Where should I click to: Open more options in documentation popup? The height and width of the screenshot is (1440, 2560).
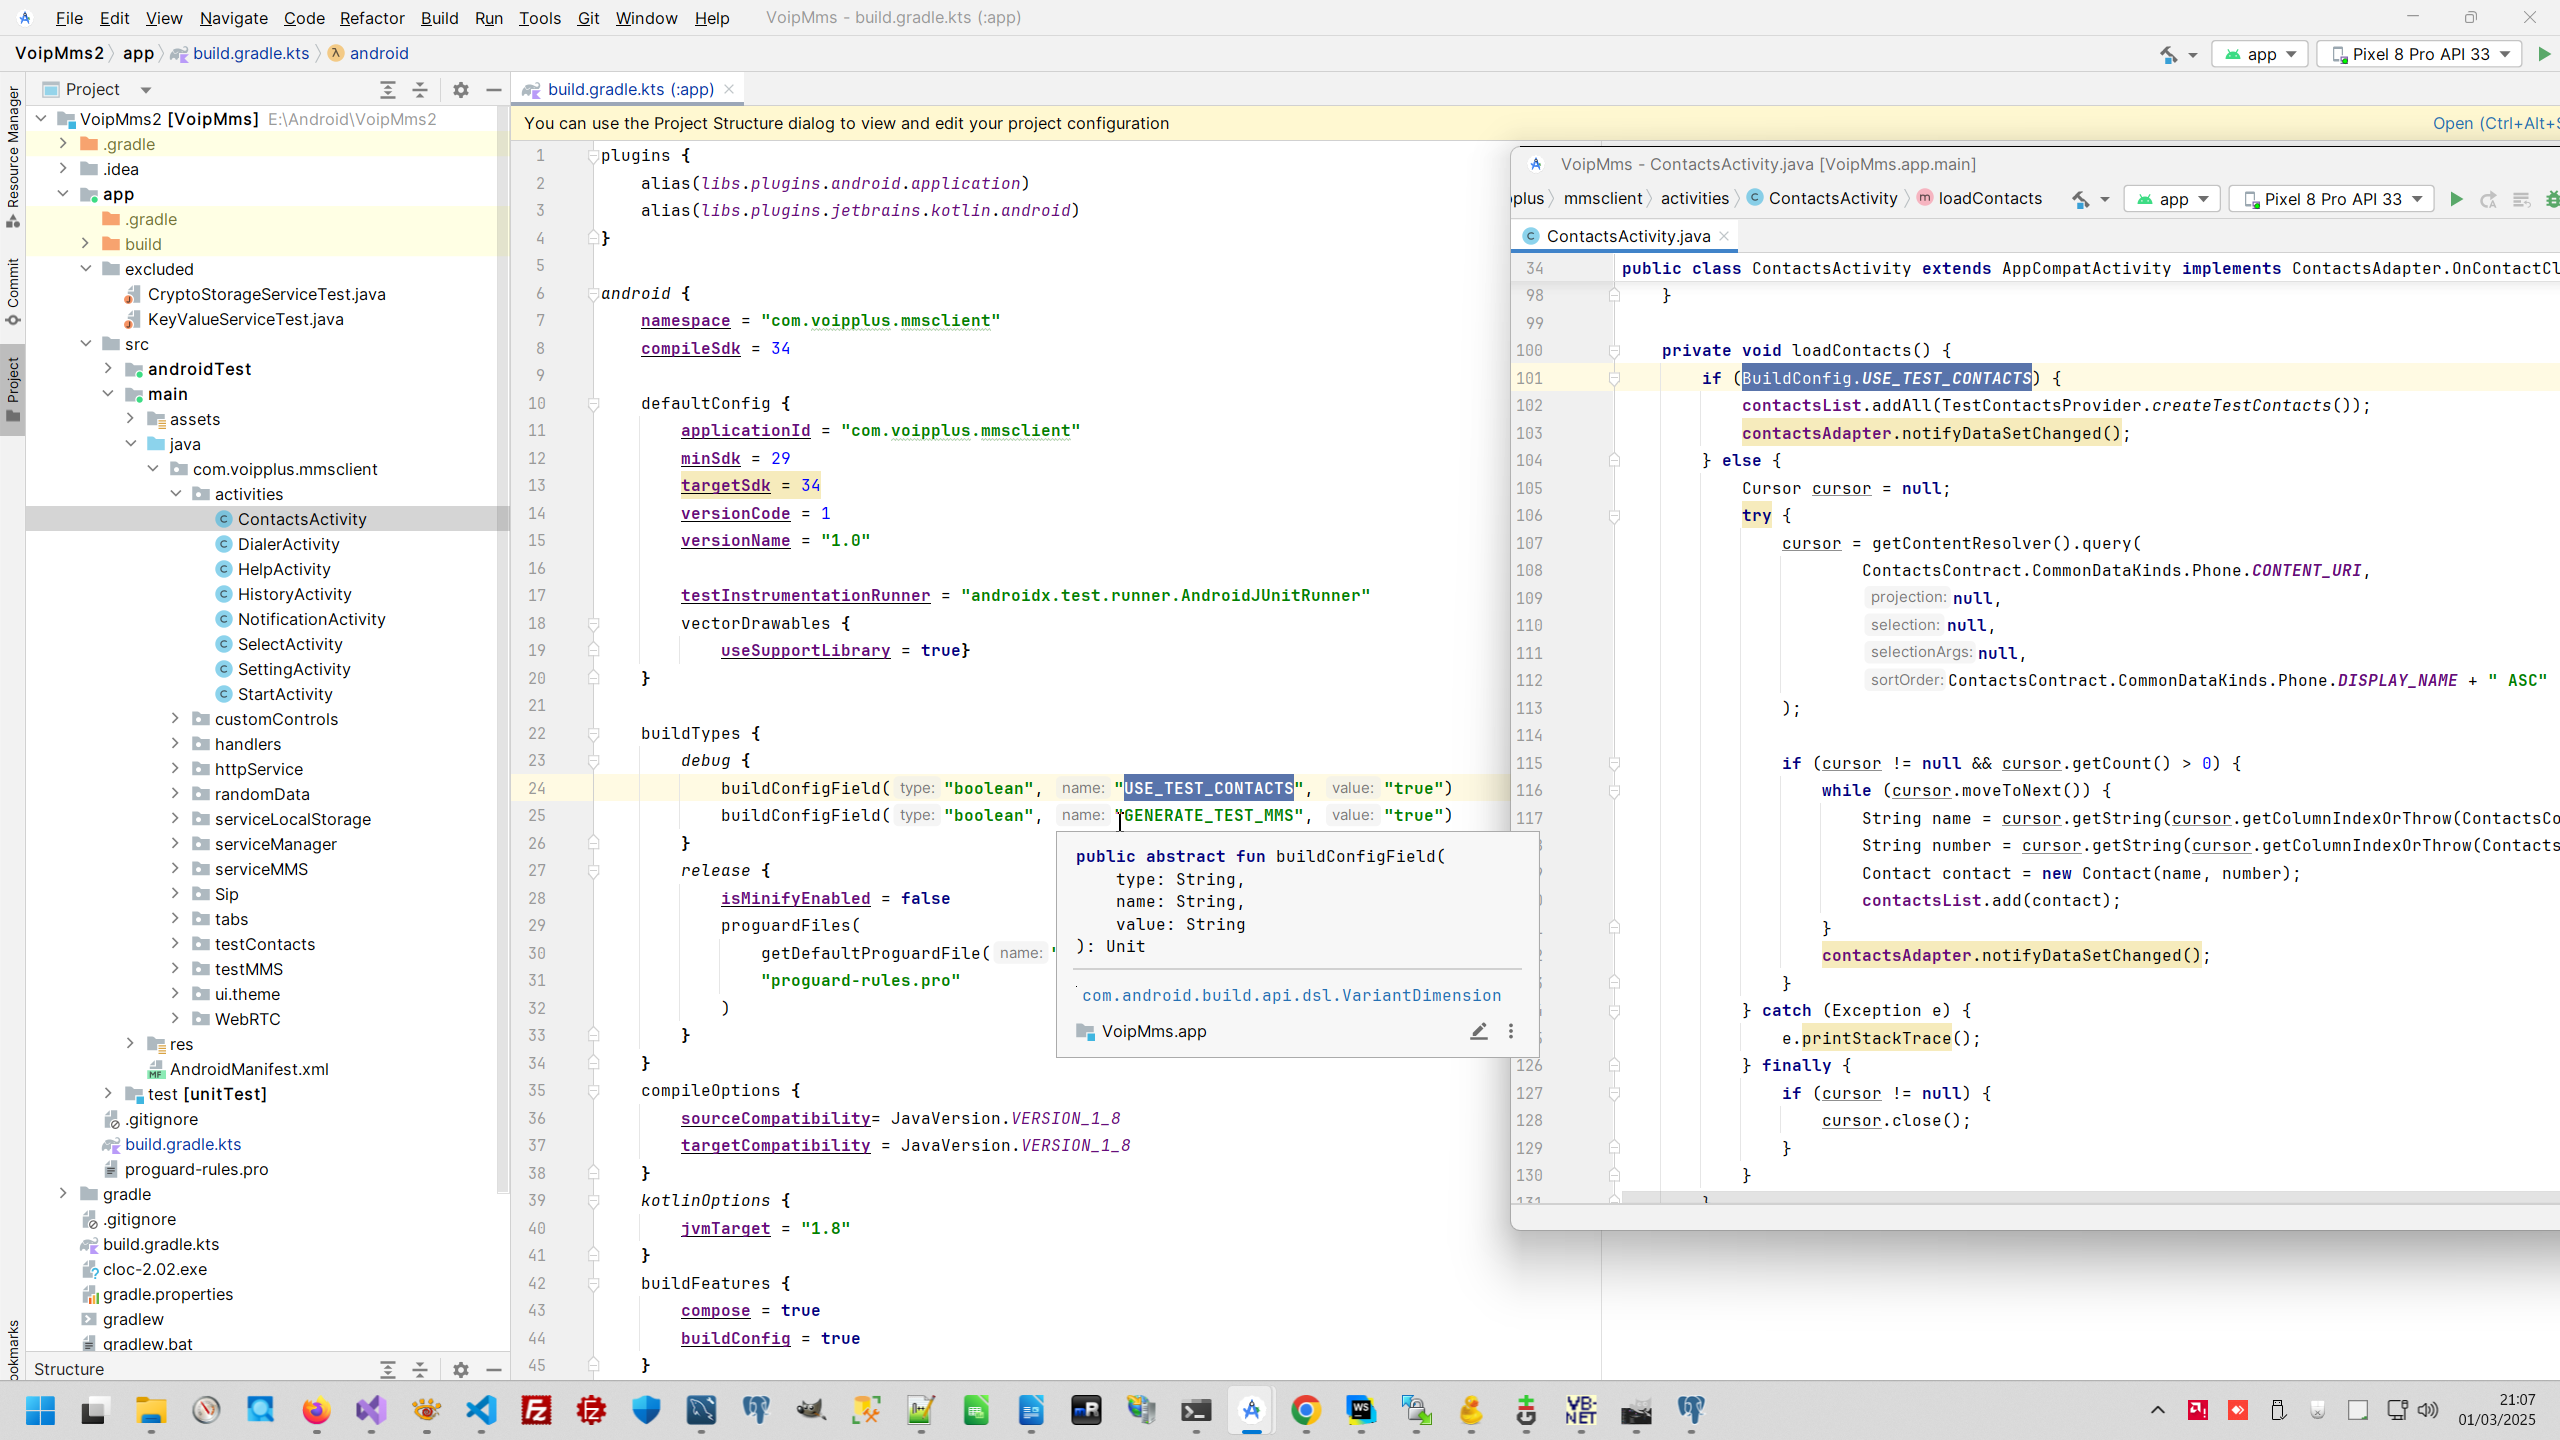pyautogui.click(x=1511, y=1031)
